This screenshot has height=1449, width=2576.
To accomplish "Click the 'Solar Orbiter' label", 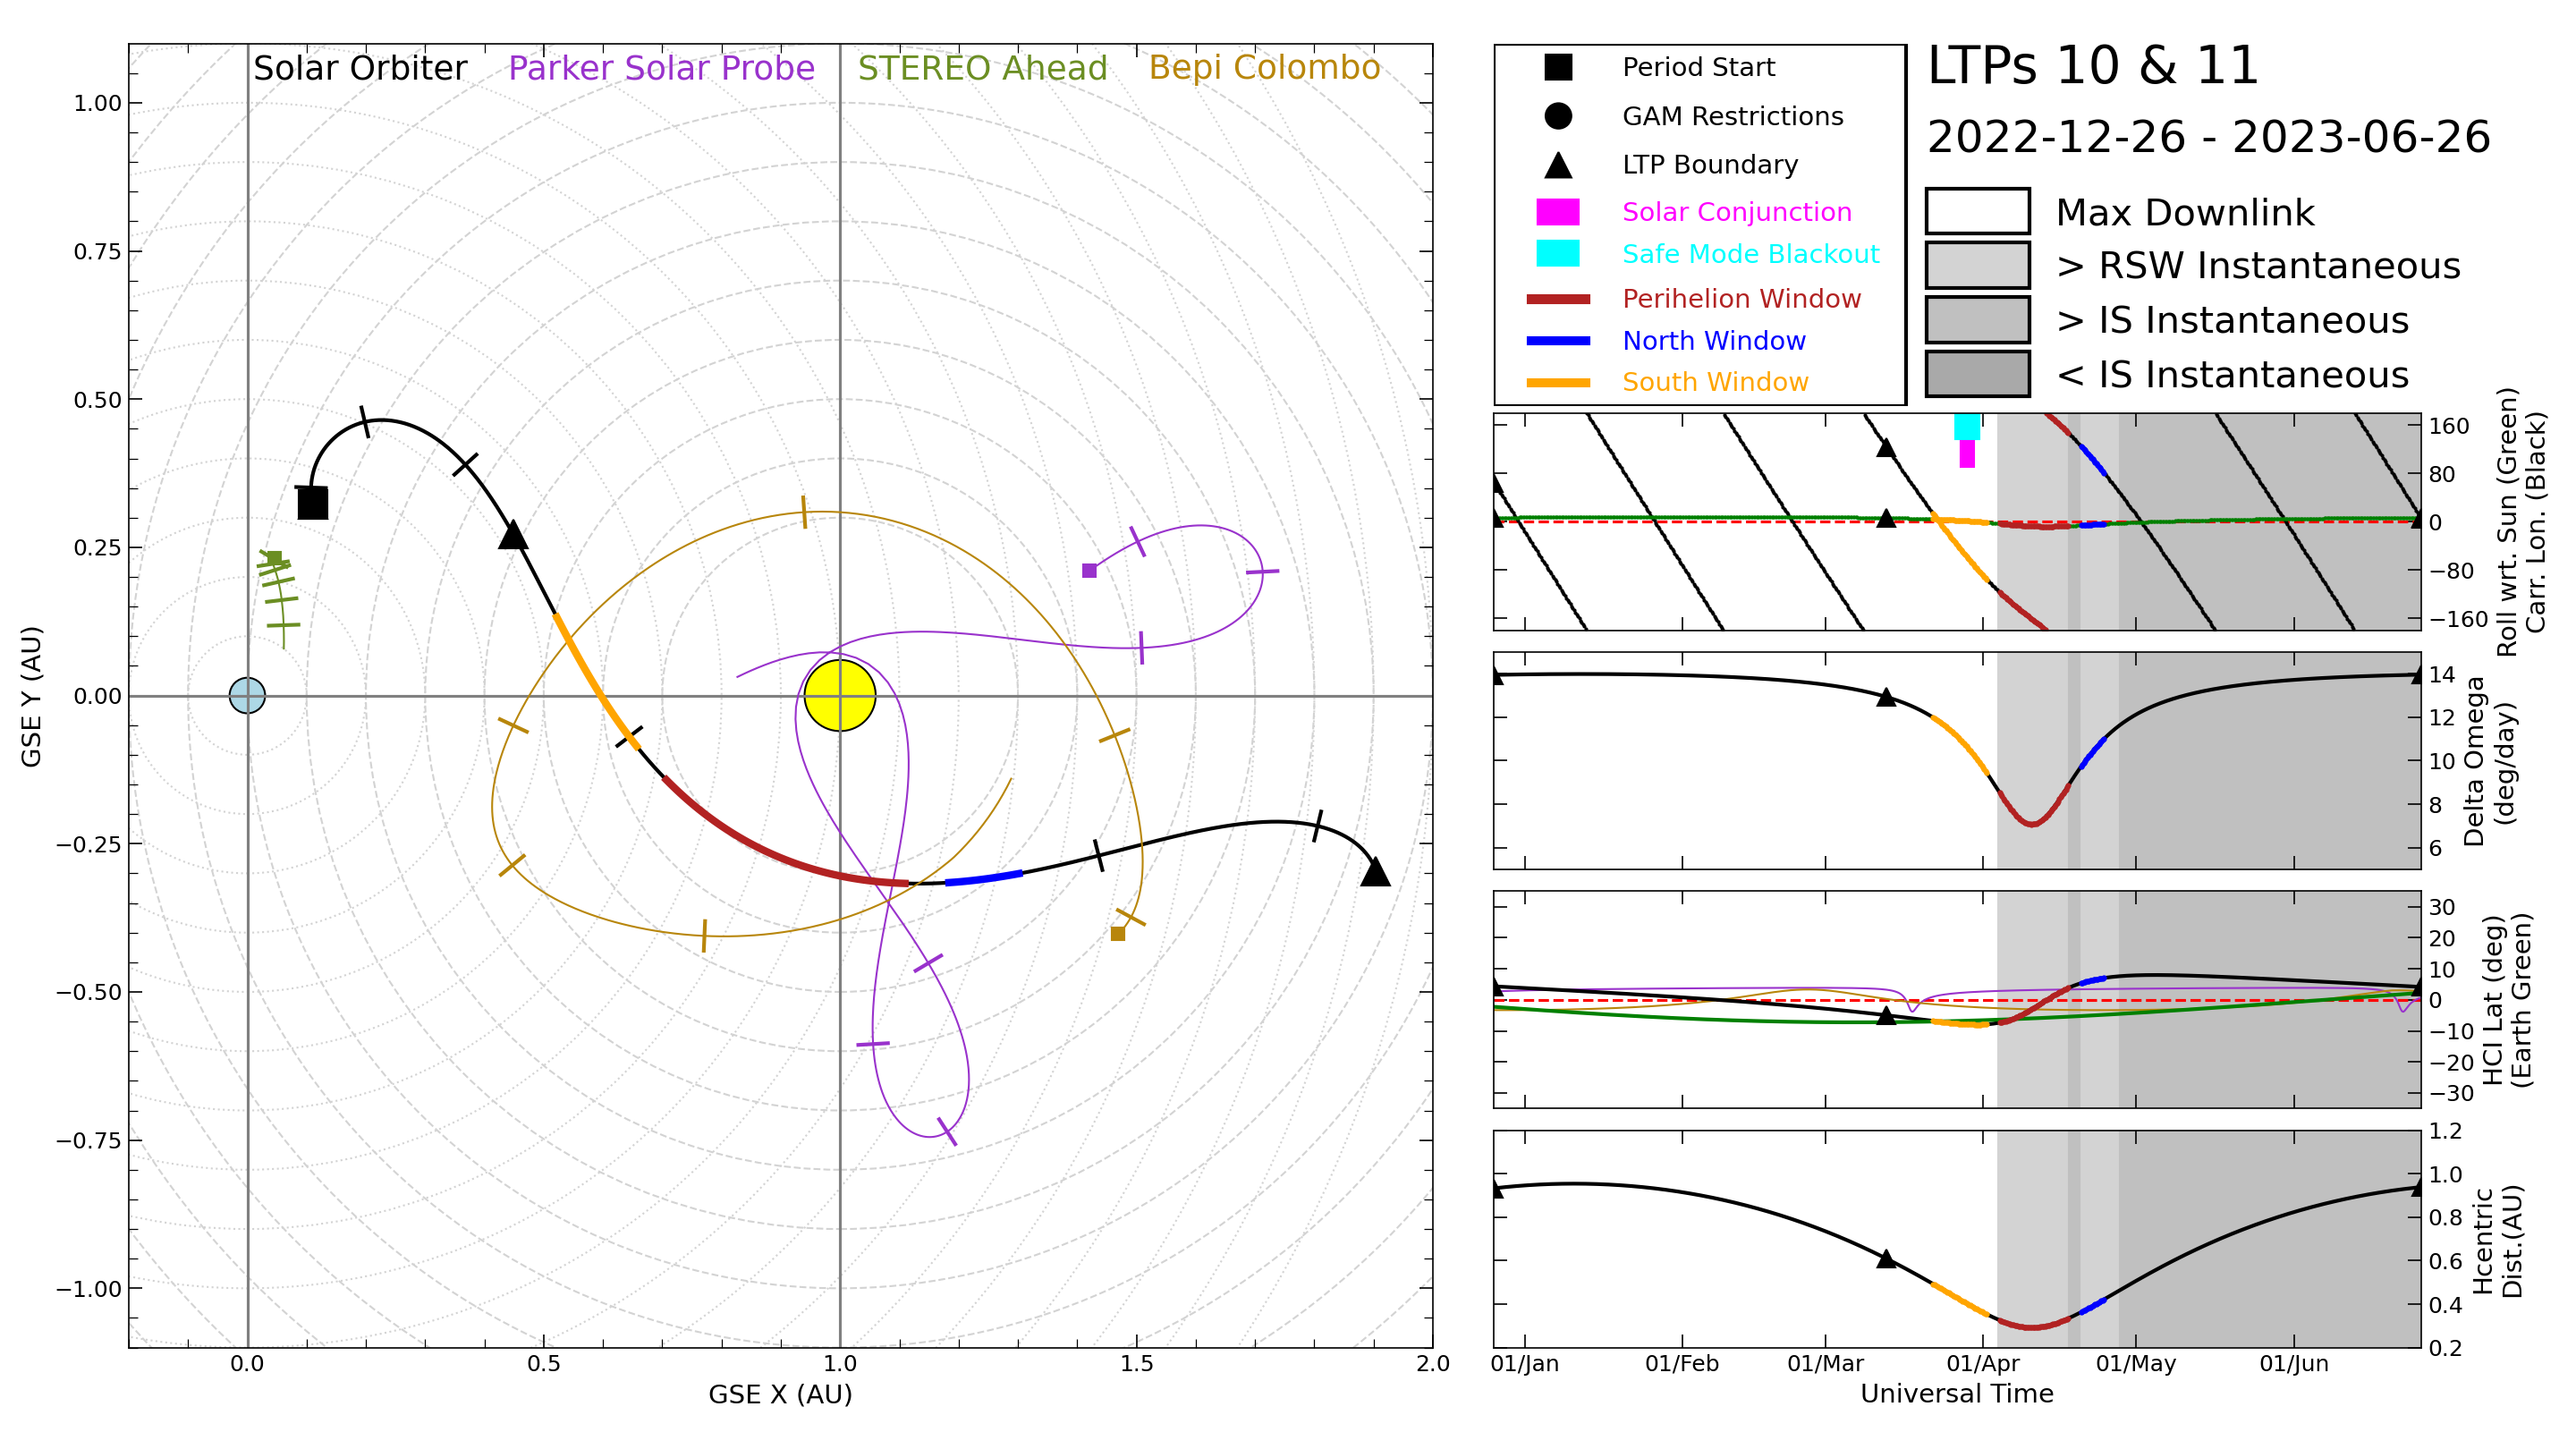I will click(360, 68).
